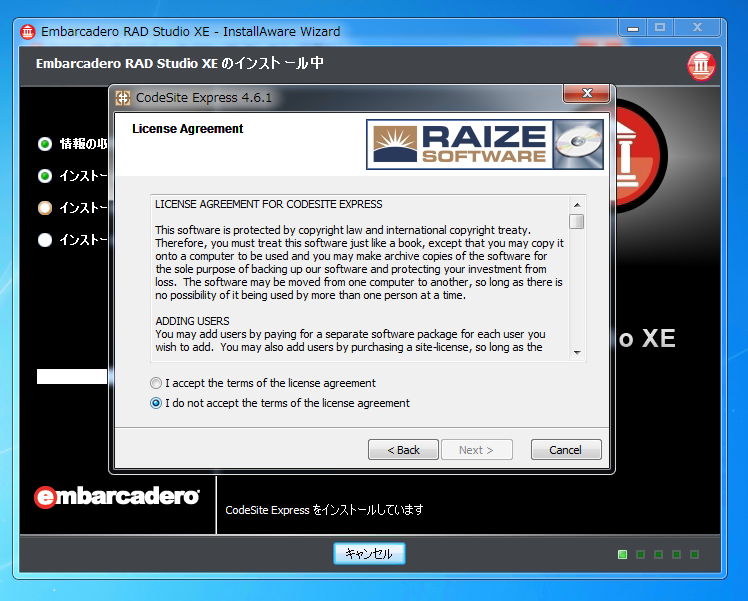
Task: Click the first green step indicator 情報の収集
Action: (45, 144)
